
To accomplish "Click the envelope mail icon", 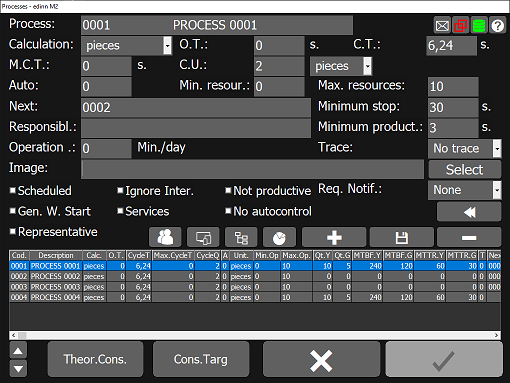I will (442, 25).
